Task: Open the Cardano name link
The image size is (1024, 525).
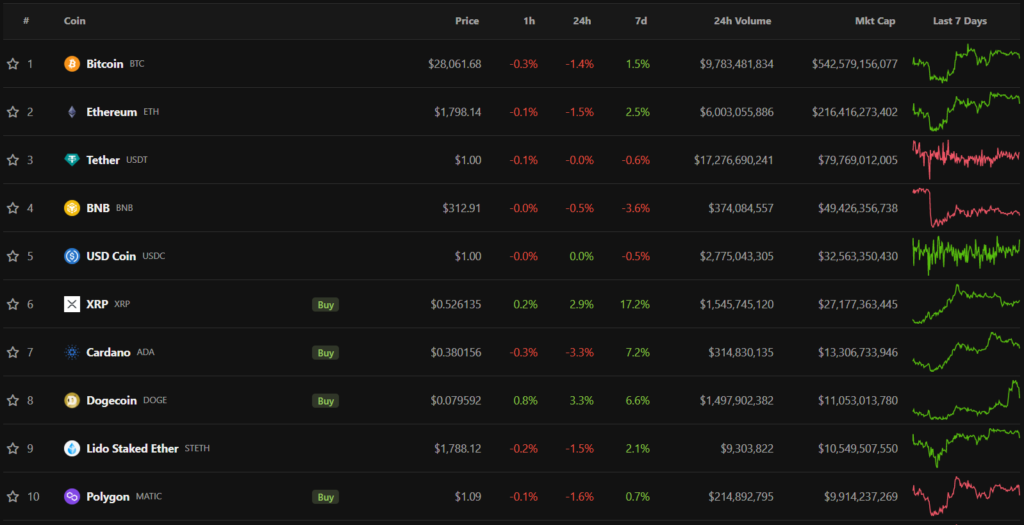Action: pyautogui.click(x=108, y=353)
